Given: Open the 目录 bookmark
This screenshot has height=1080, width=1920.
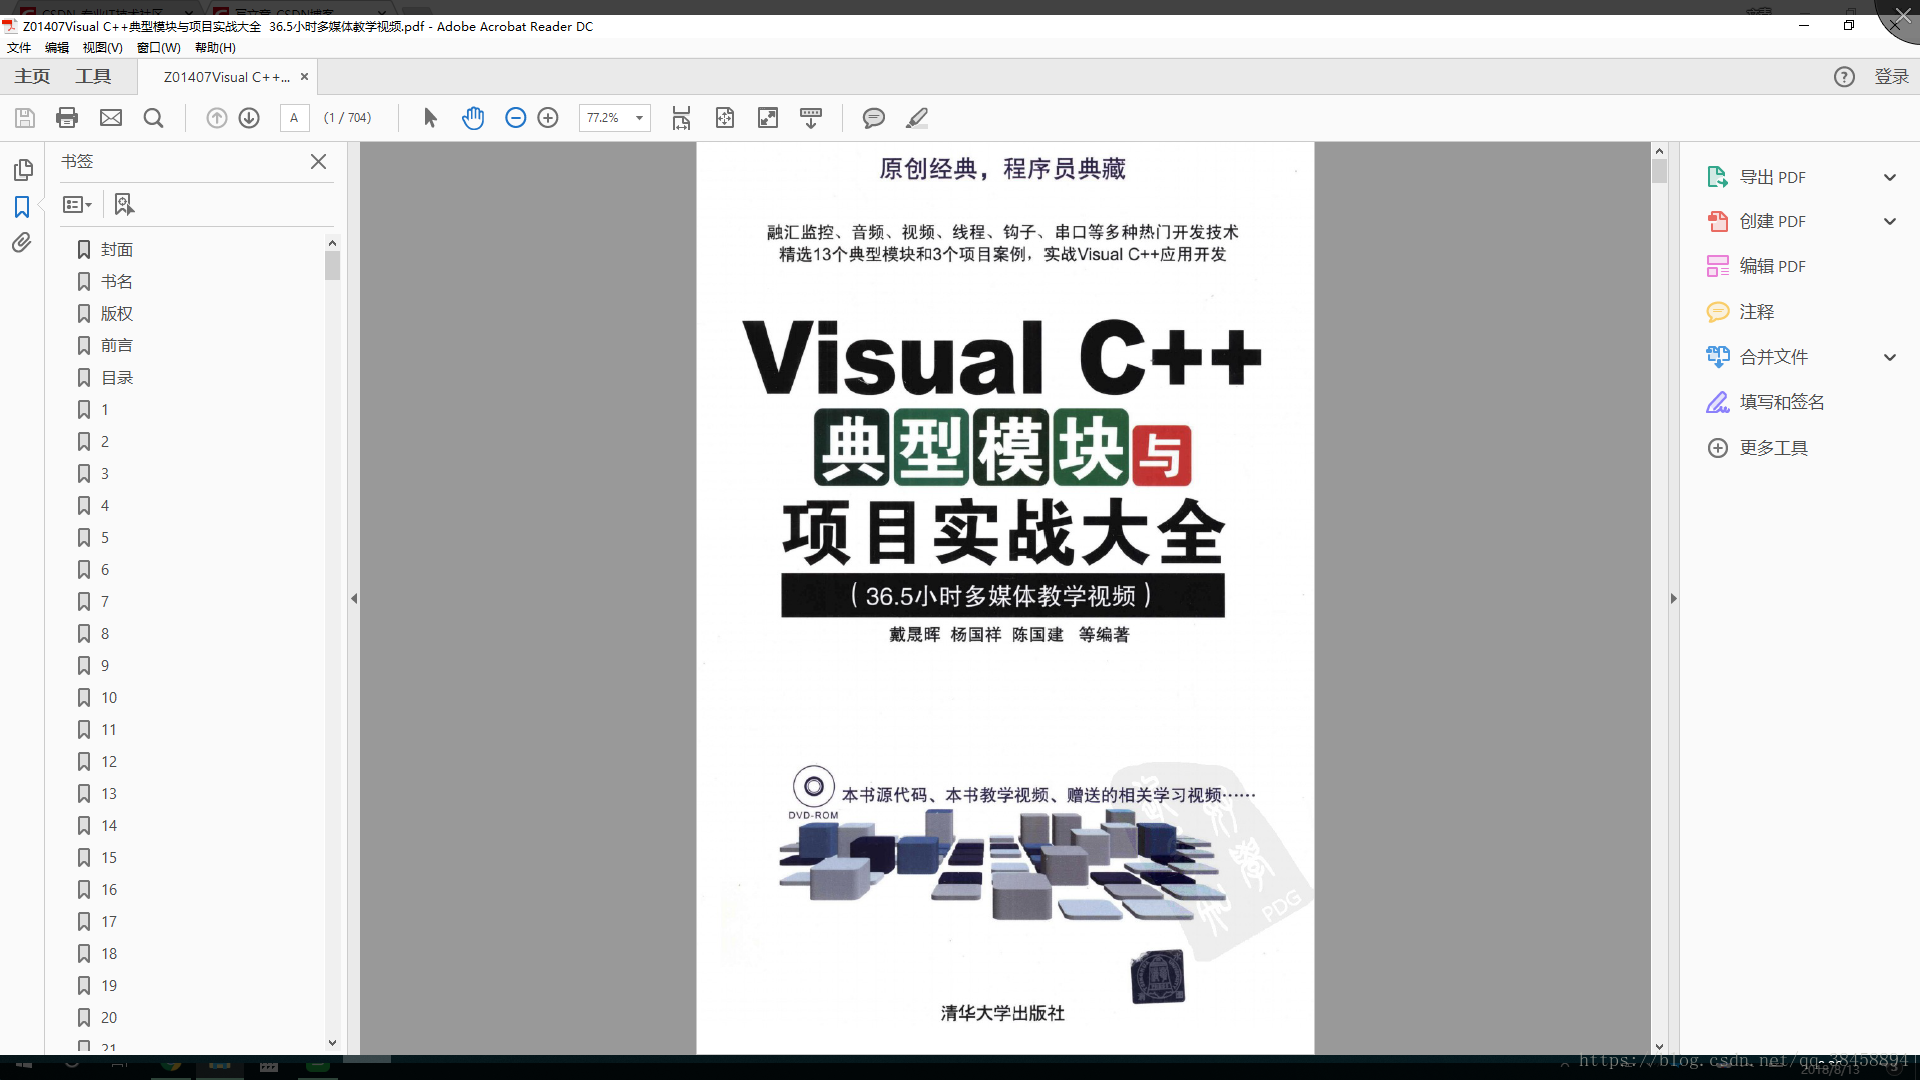Looking at the screenshot, I should 116,378.
